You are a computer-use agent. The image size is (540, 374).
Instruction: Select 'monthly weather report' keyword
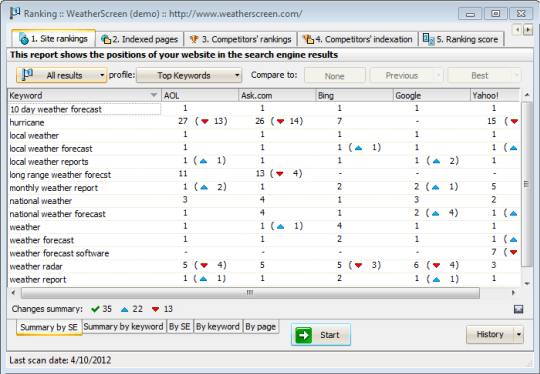pyautogui.click(x=54, y=188)
